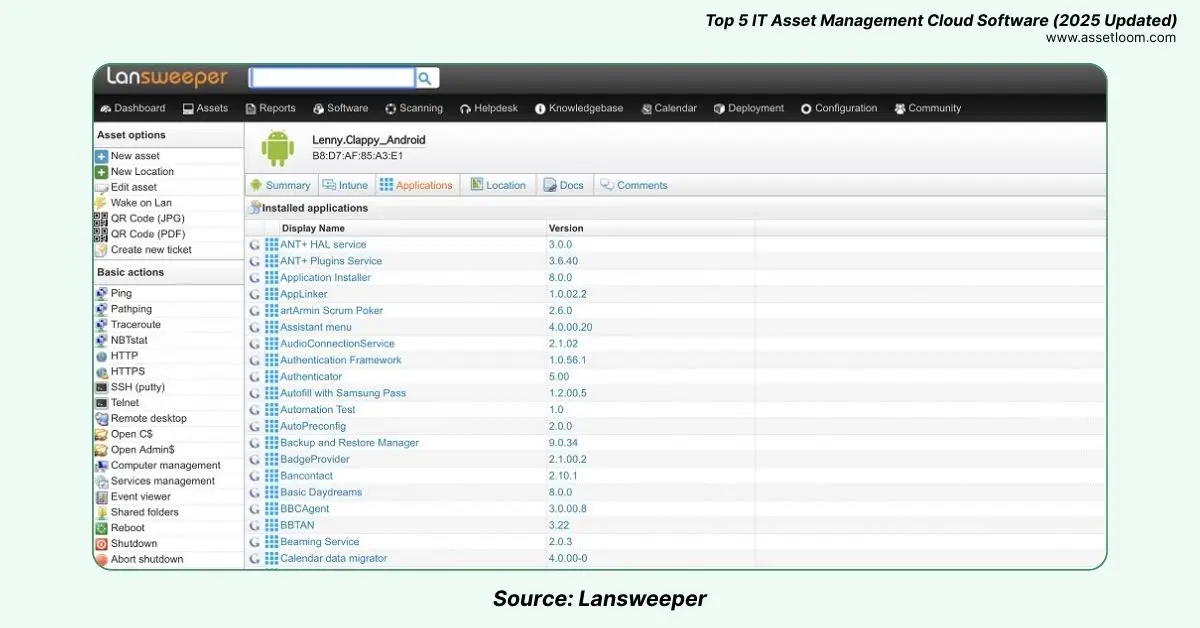Click the Lansweeper logo
Viewport: 1200px width, 628px height.
click(x=167, y=78)
